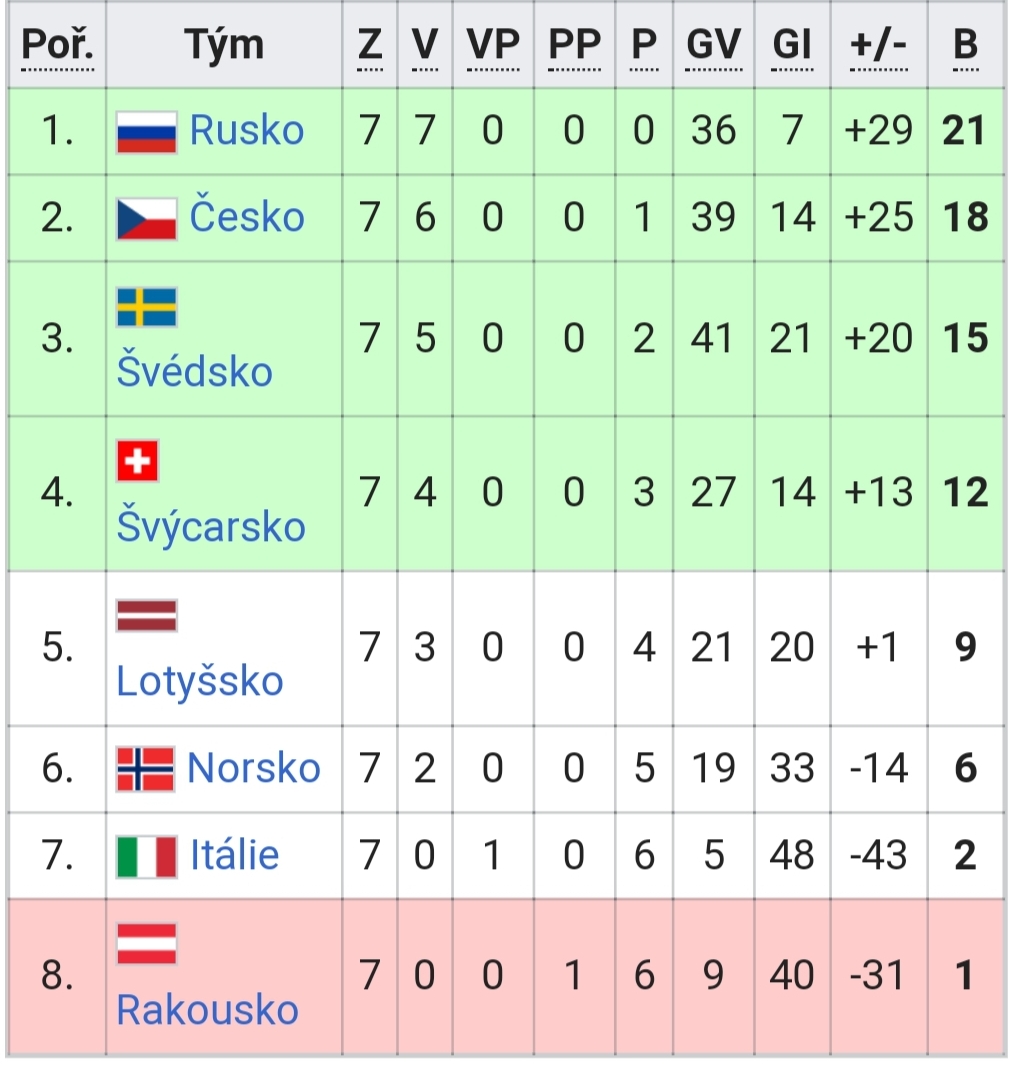Click the Russian flag icon
This screenshot has width=1009, height=1066.
click(x=146, y=132)
